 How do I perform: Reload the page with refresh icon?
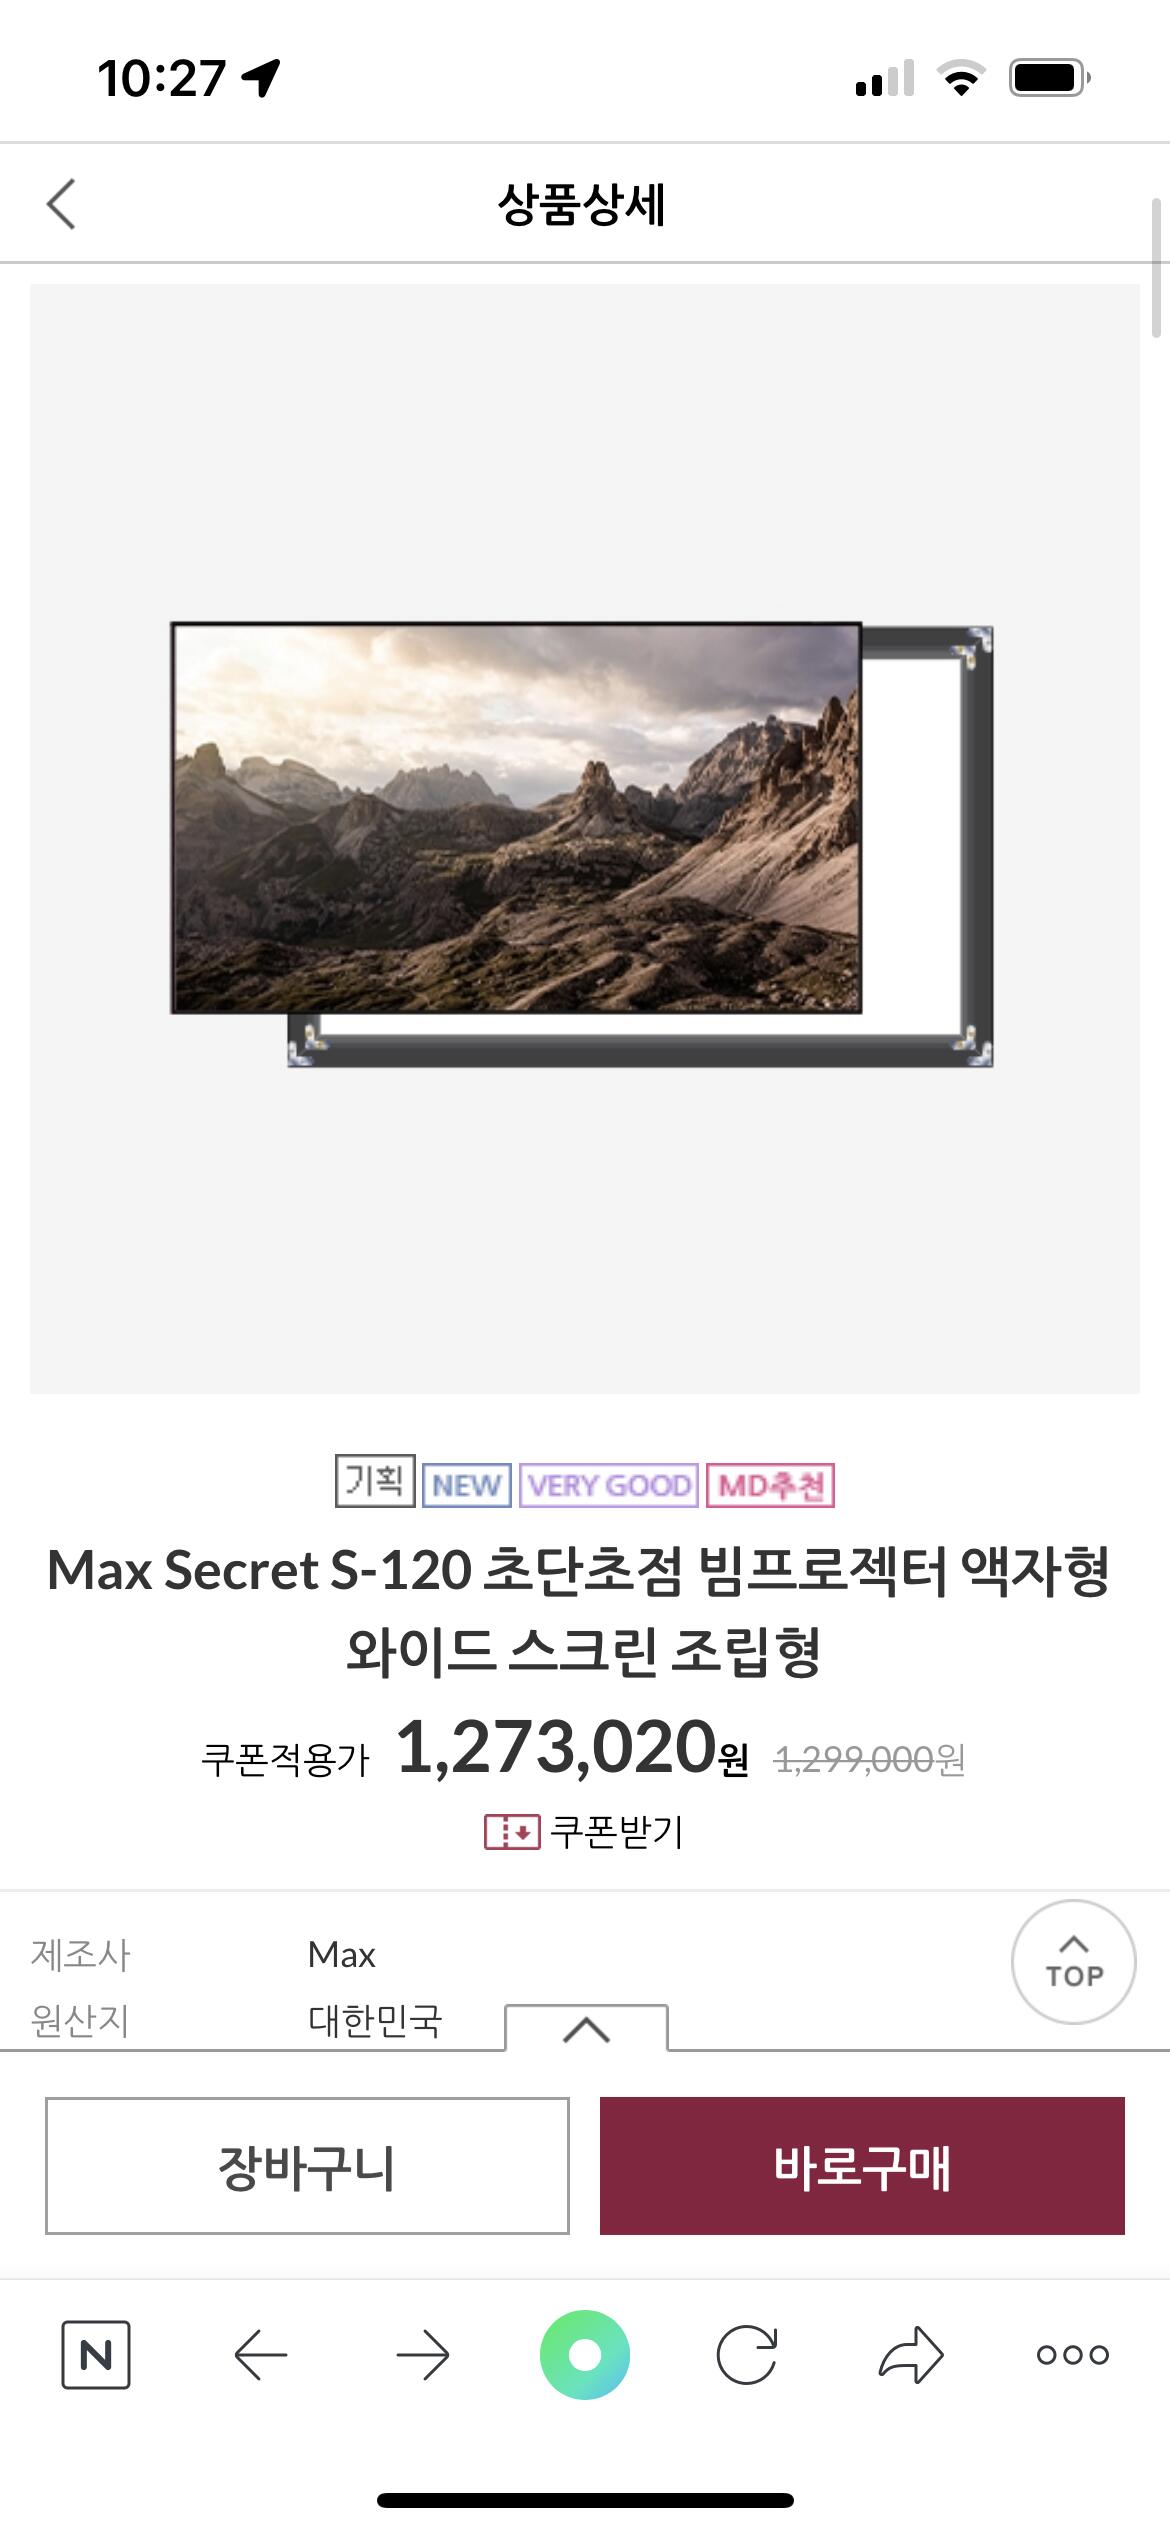[747, 2355]
